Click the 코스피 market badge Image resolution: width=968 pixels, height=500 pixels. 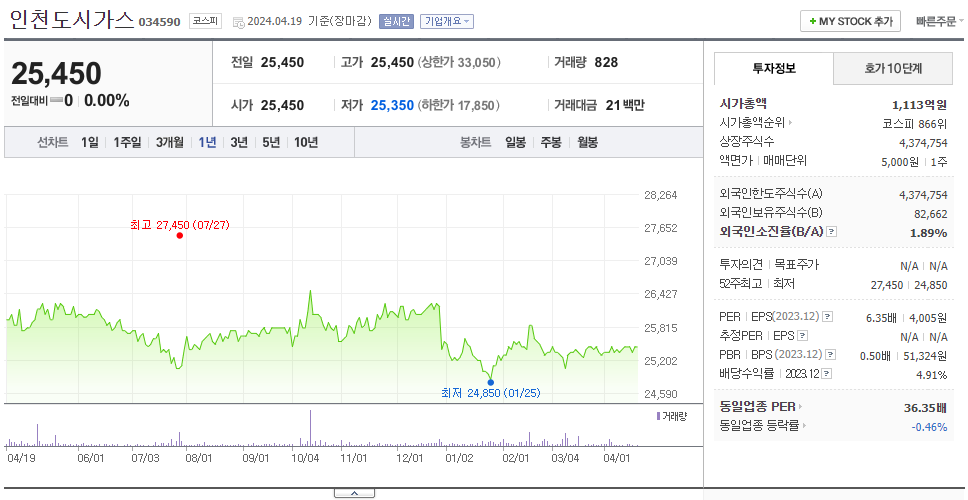[205, 22]
